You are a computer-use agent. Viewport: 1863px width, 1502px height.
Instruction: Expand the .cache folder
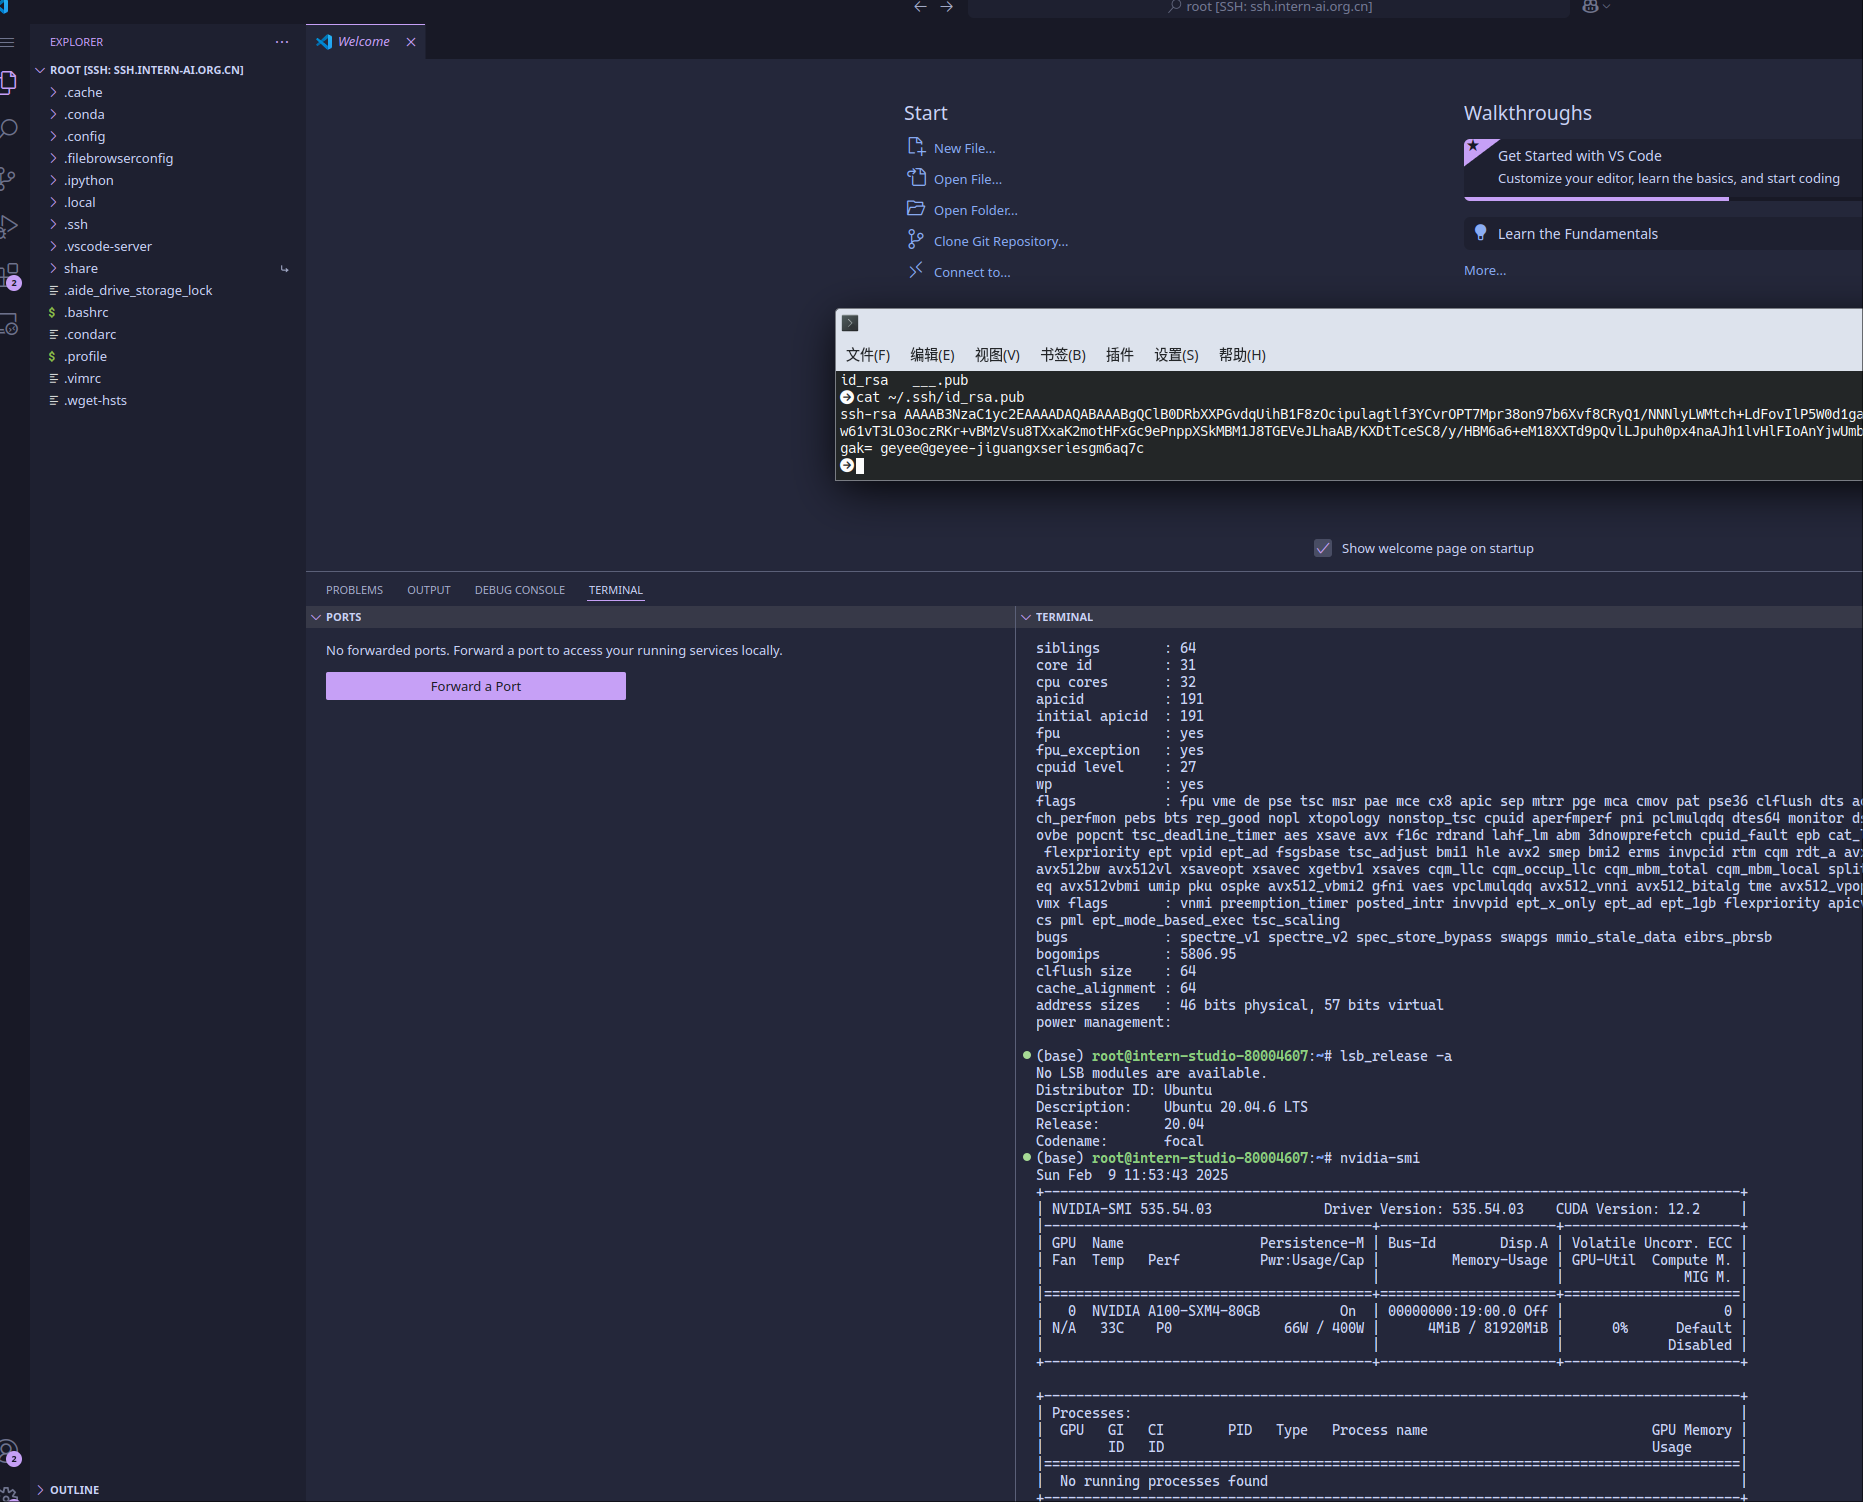click(x=53, y=92)
